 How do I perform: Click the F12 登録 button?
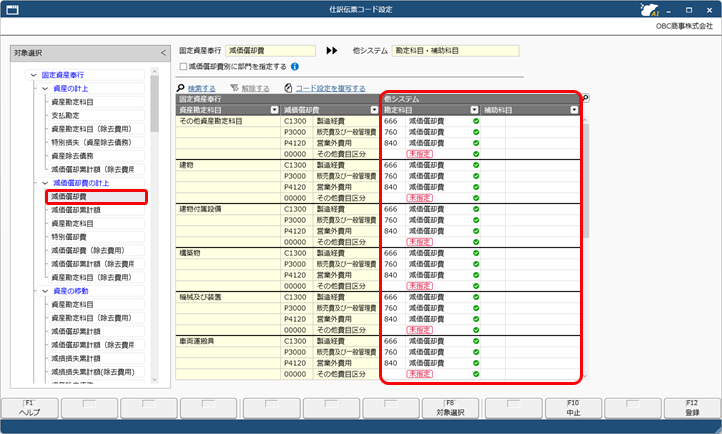[x=692, y=408]
